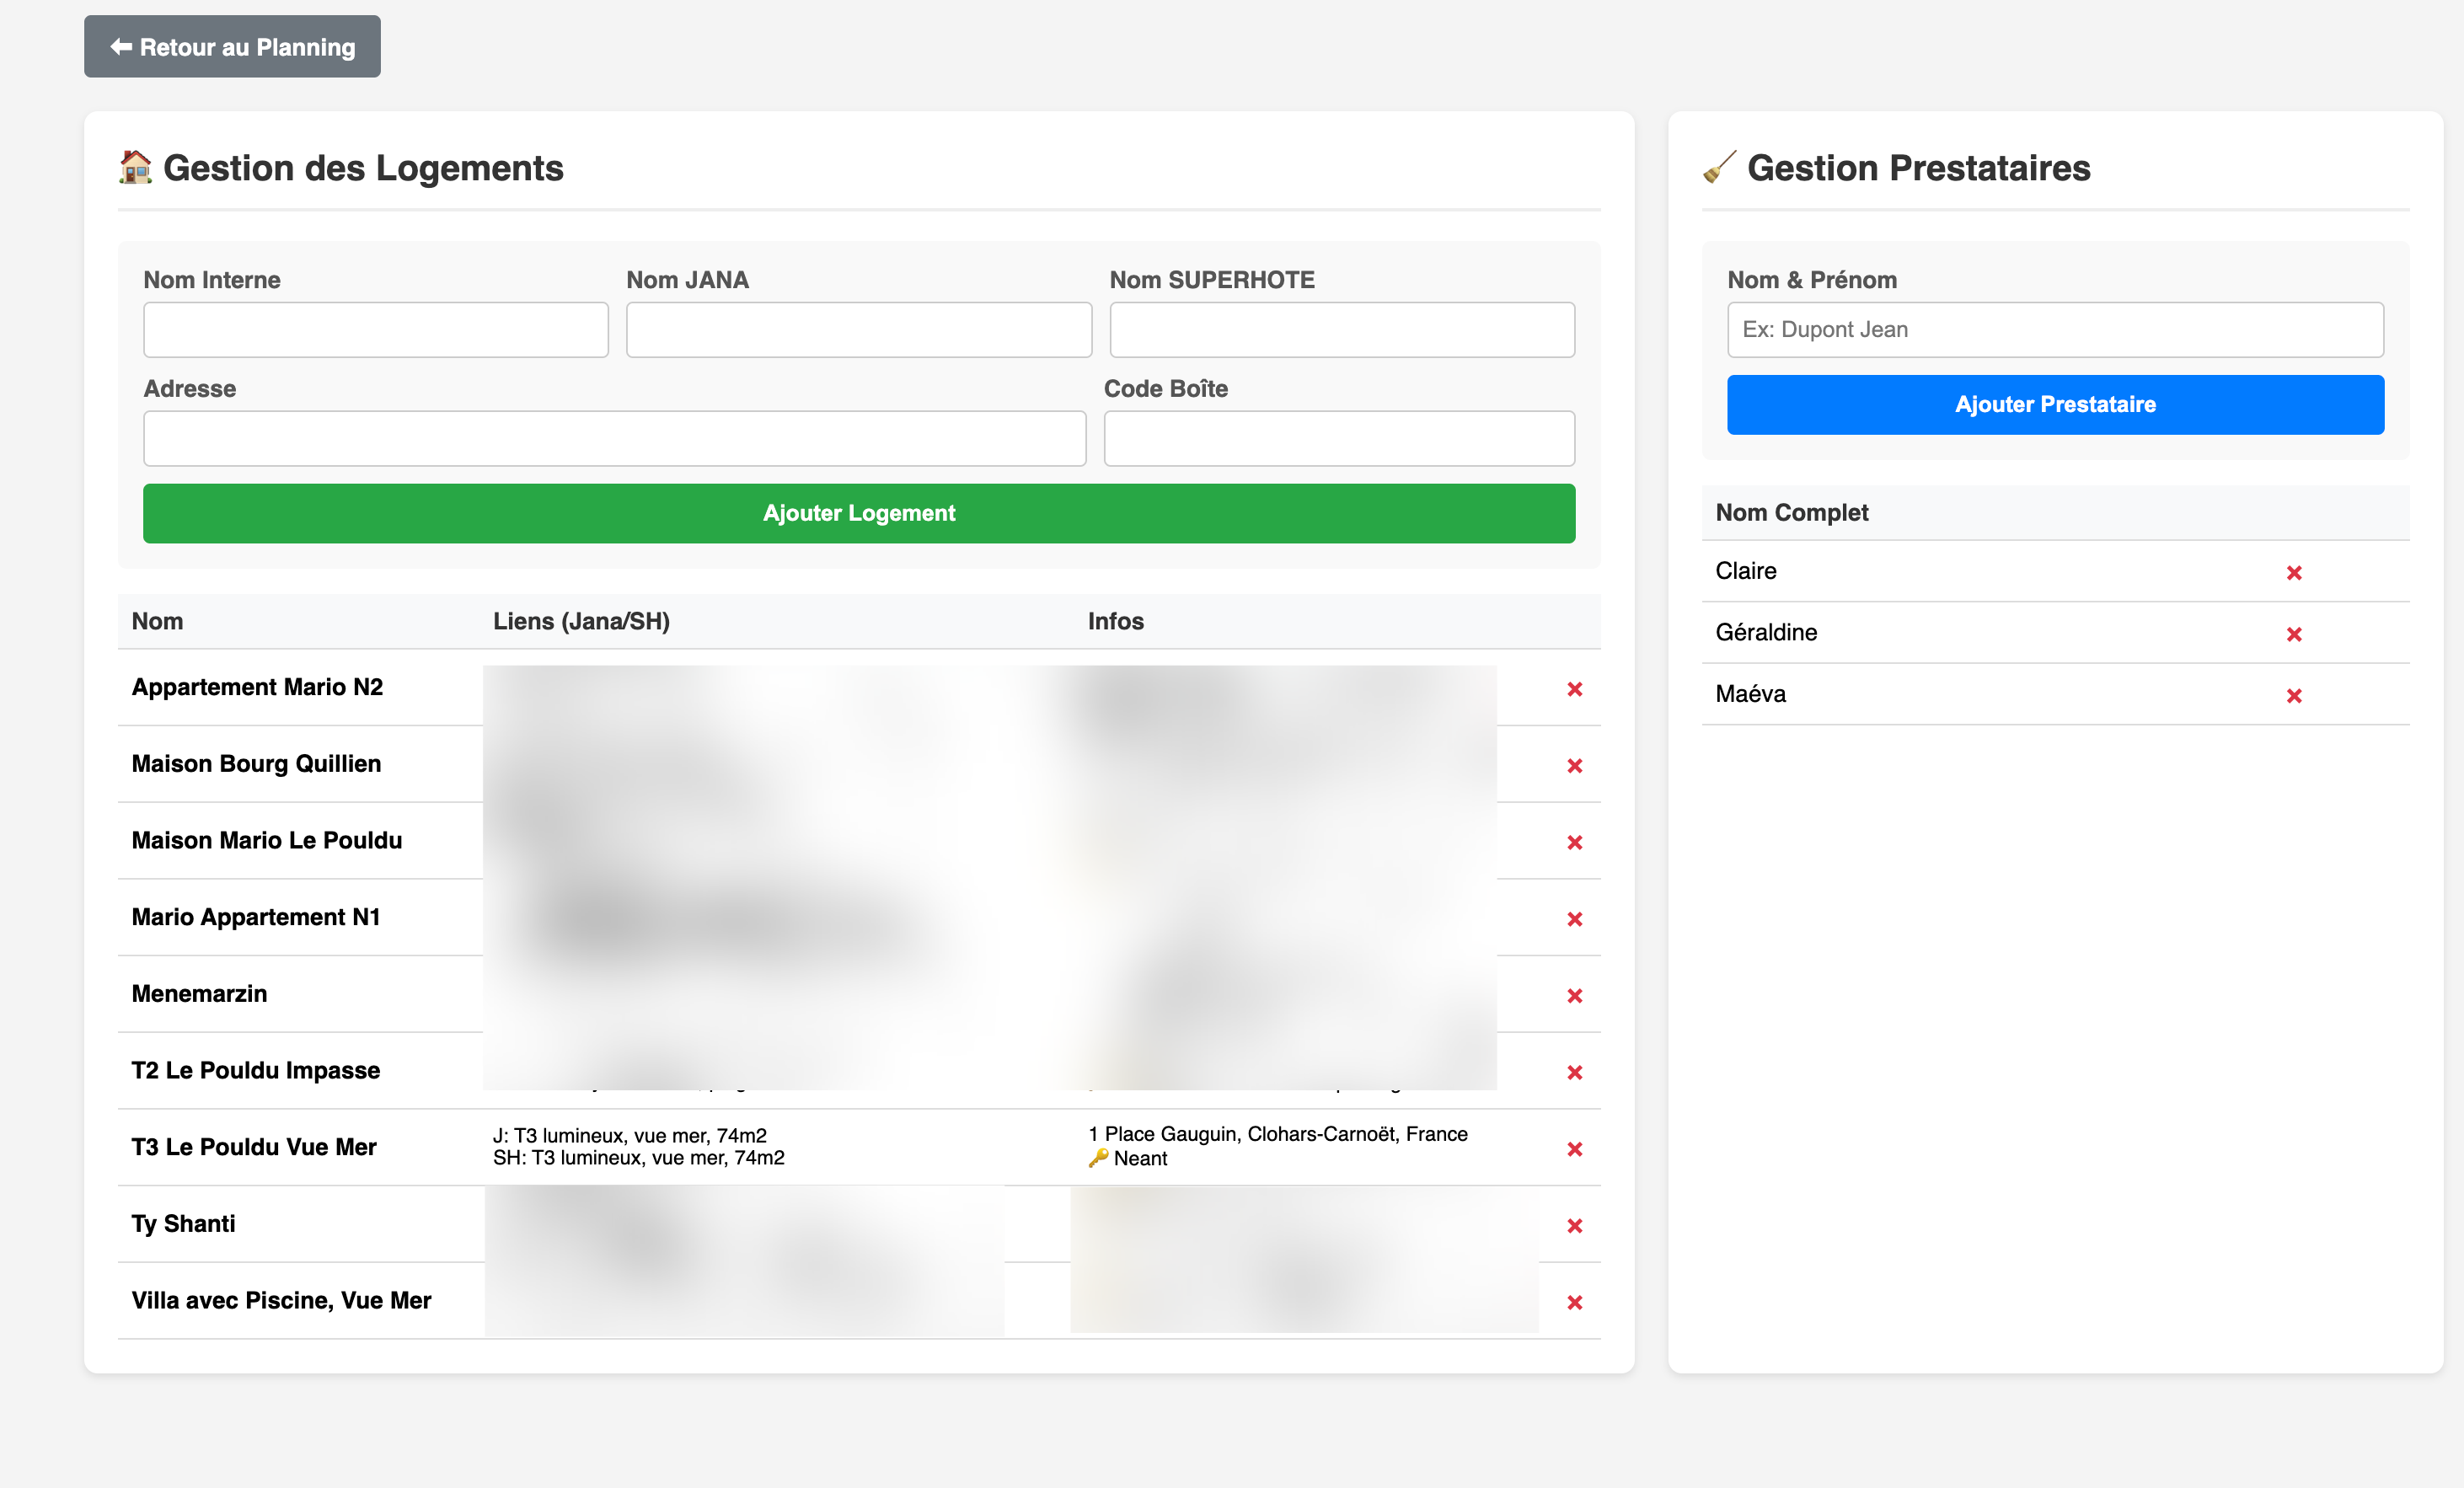Remove prestataire Géraldine with the red X
Image resolution: width=2464 pixels, height=1488 pixels.
(2295, 634)
